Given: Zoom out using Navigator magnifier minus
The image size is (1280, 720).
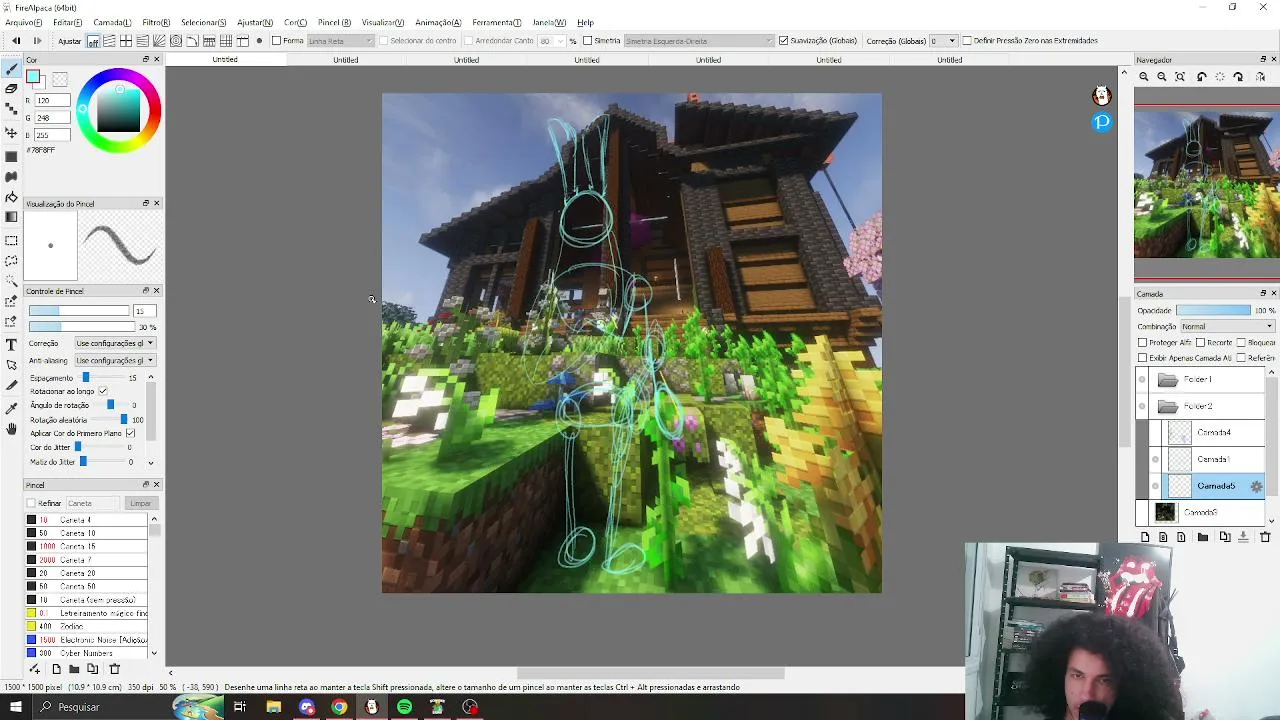Looking at the screenshot, I should pyautogui.click(x=1162, y=77).
